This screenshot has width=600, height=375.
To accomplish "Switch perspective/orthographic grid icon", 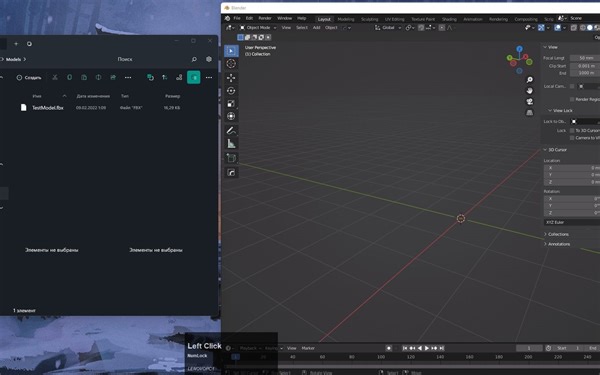I will click(x=530, y=112).
